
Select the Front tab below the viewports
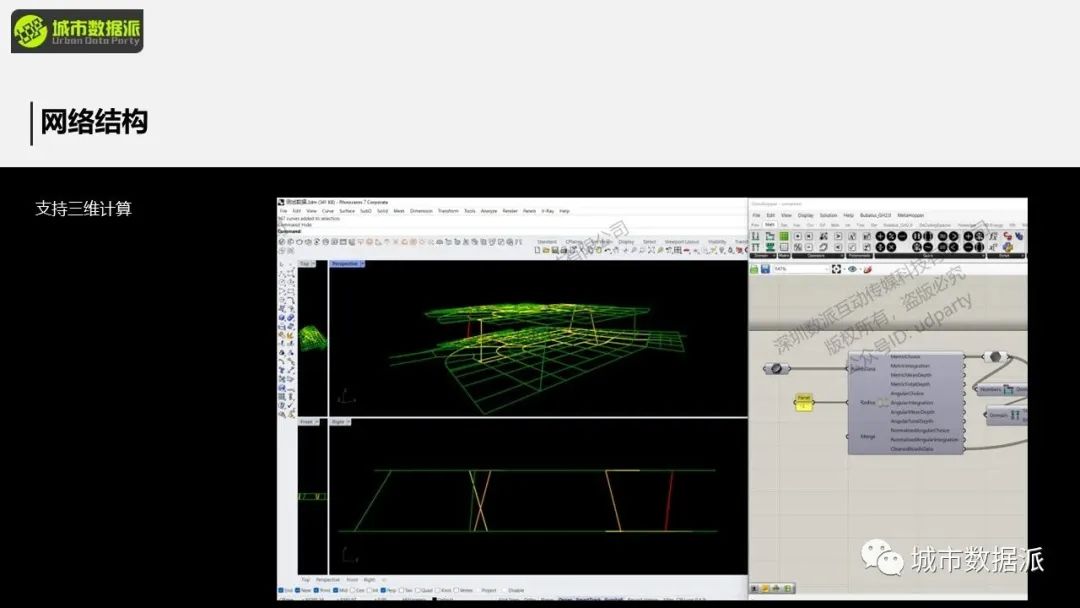tap(352, 580)
